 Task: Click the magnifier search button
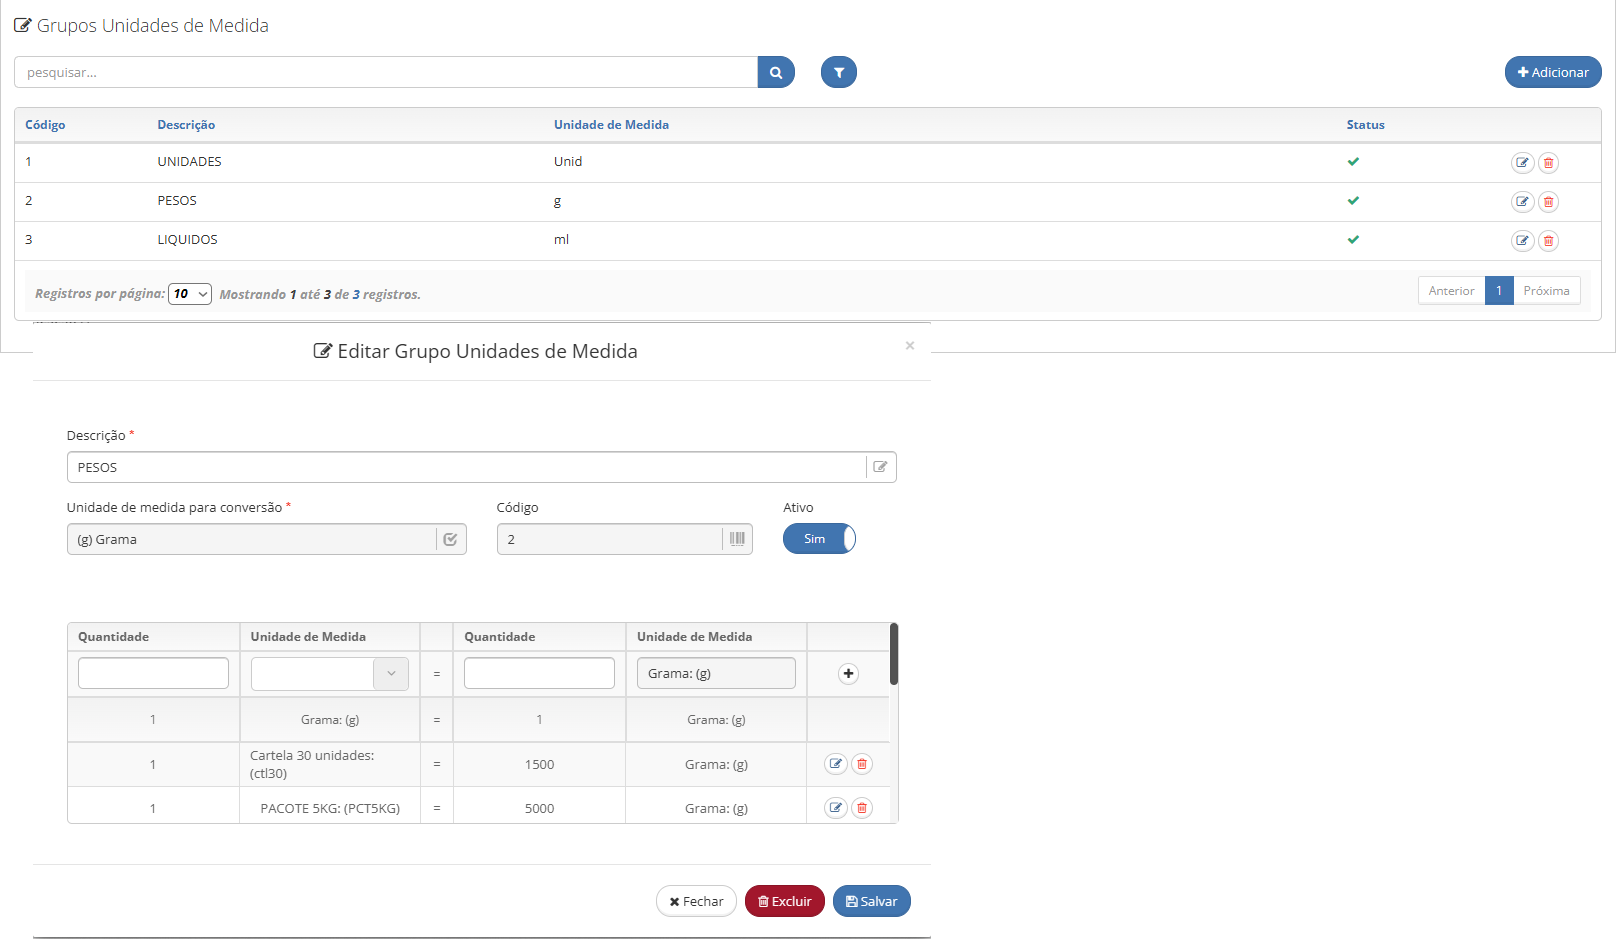coord(776,72)
